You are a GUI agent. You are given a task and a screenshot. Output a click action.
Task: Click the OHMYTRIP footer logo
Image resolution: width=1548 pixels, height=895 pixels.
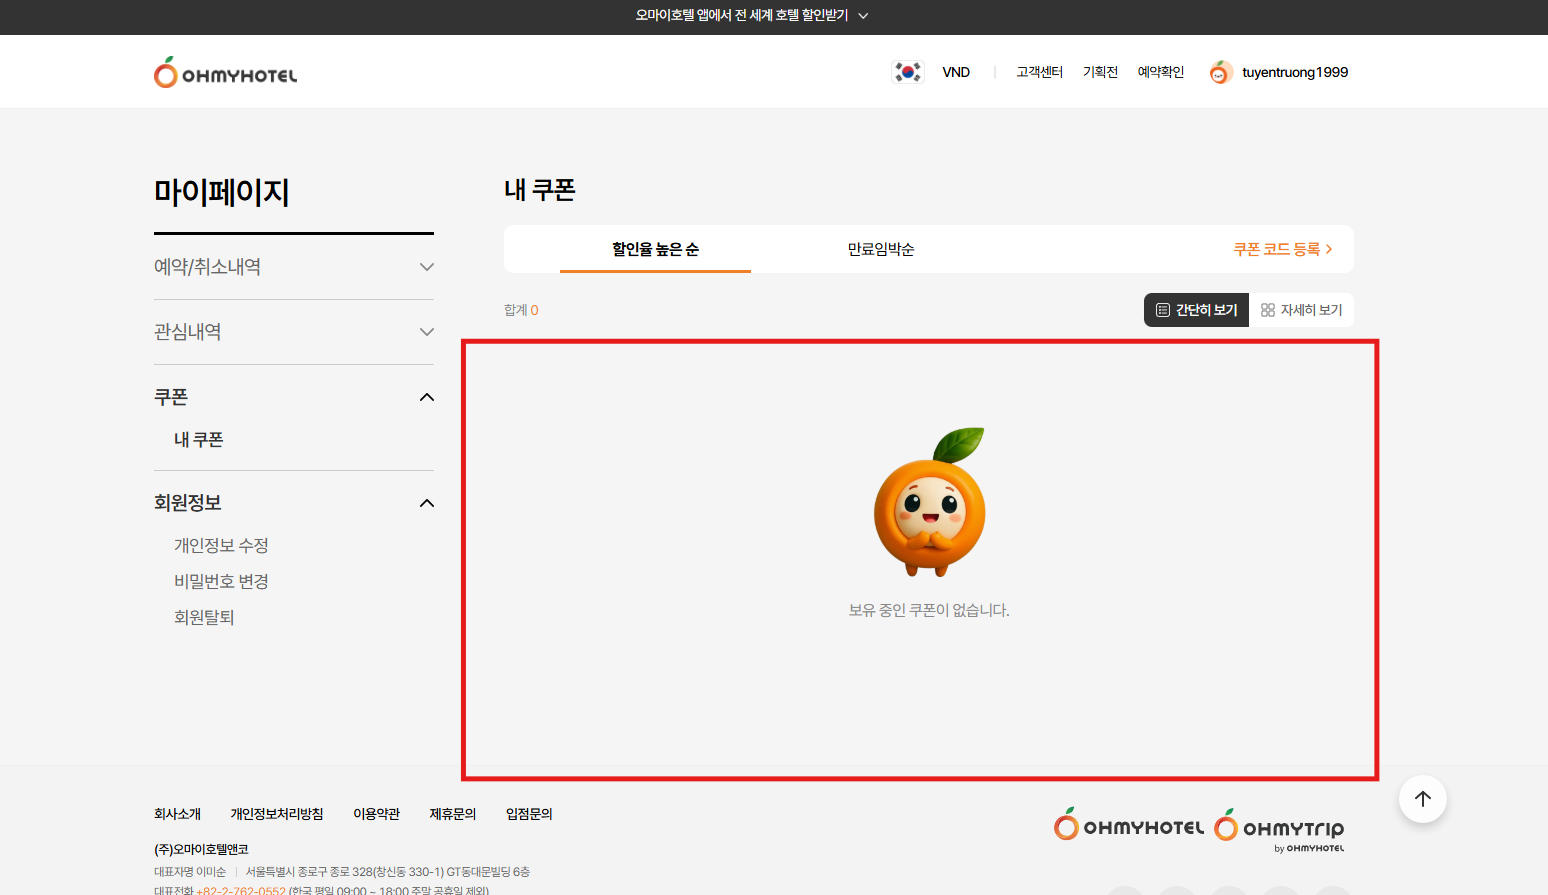click(1279, 830)
